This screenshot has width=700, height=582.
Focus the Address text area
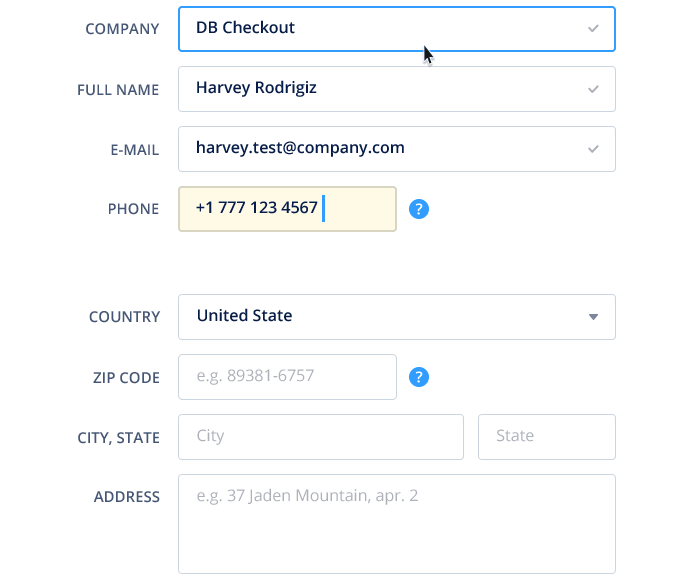coord(396,524)
